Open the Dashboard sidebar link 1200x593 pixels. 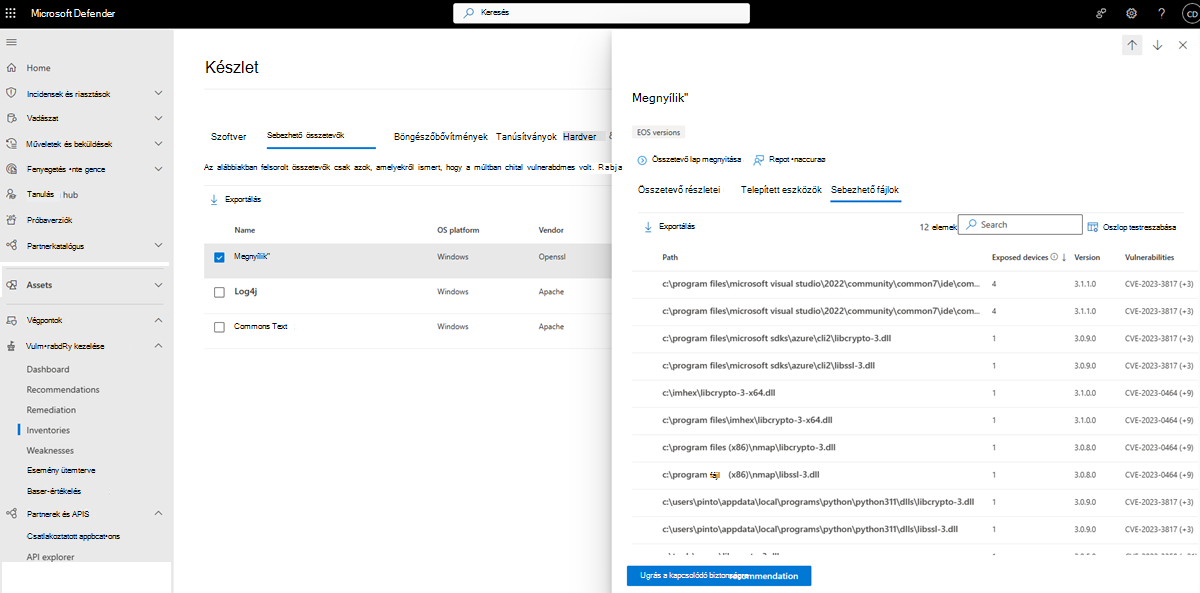tap(48, 370)
